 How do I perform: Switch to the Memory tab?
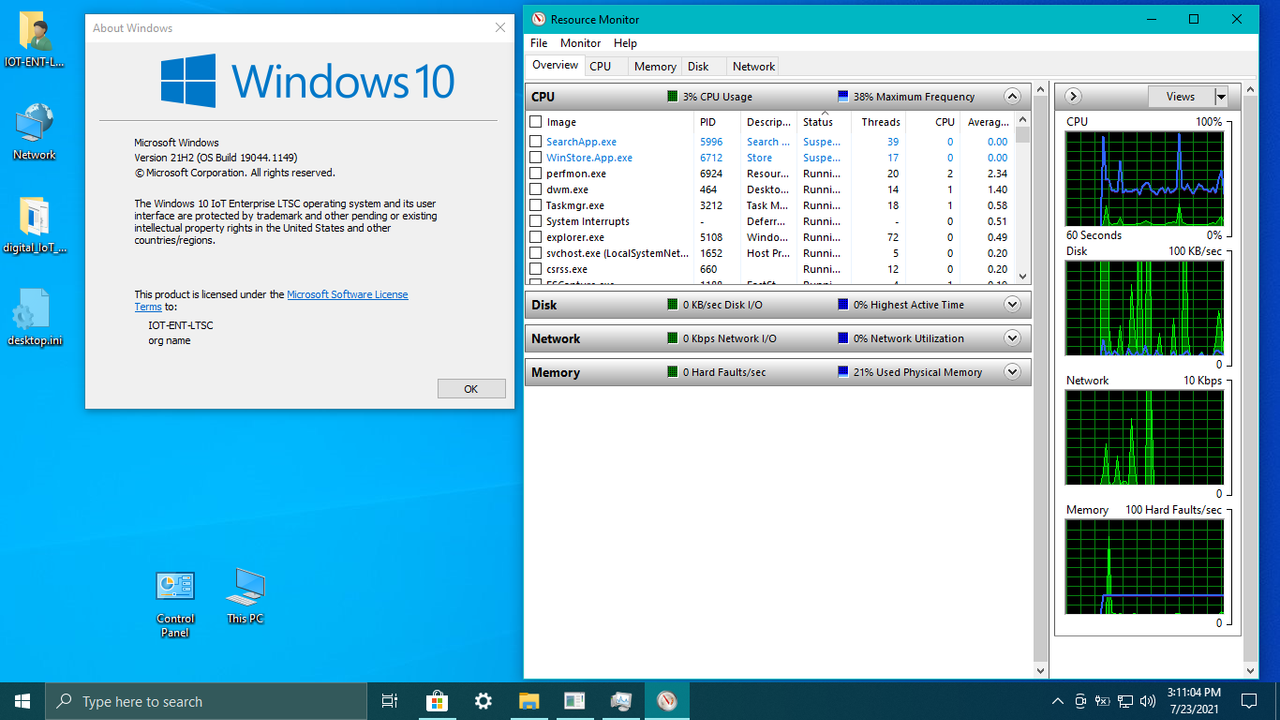click(x=655, y=66)
